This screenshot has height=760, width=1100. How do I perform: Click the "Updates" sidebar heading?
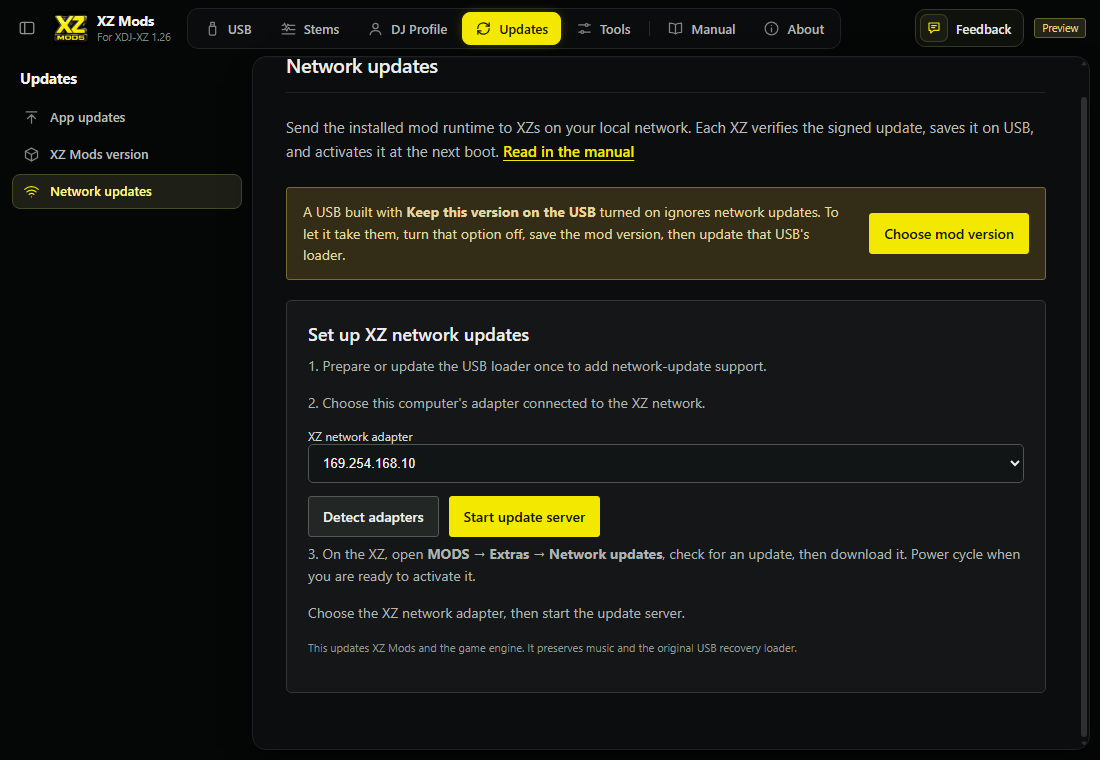(x=48, y=79)
